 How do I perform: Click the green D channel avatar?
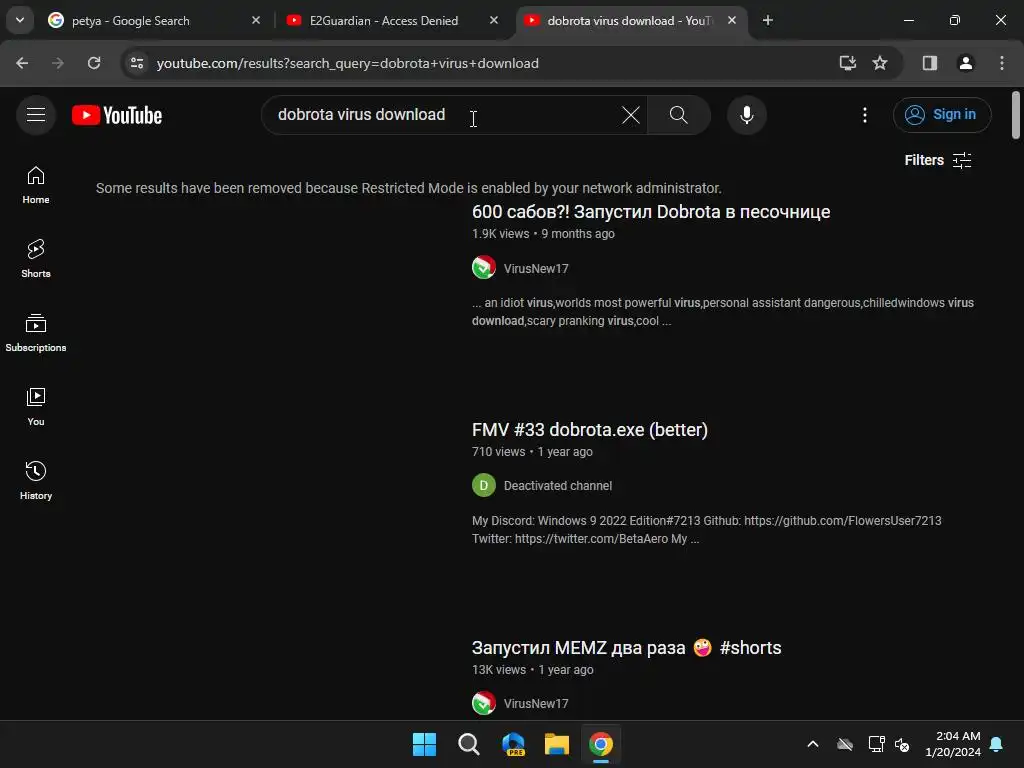[x=484, y=485]
